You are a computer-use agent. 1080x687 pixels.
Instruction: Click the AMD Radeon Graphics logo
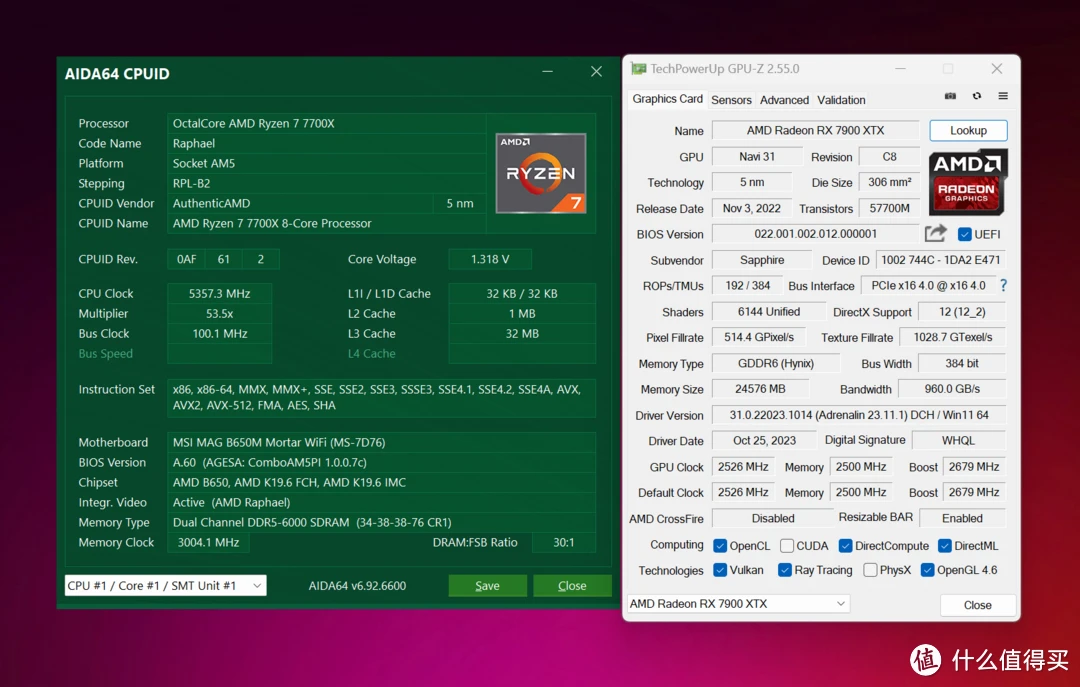tap(967, 182)
